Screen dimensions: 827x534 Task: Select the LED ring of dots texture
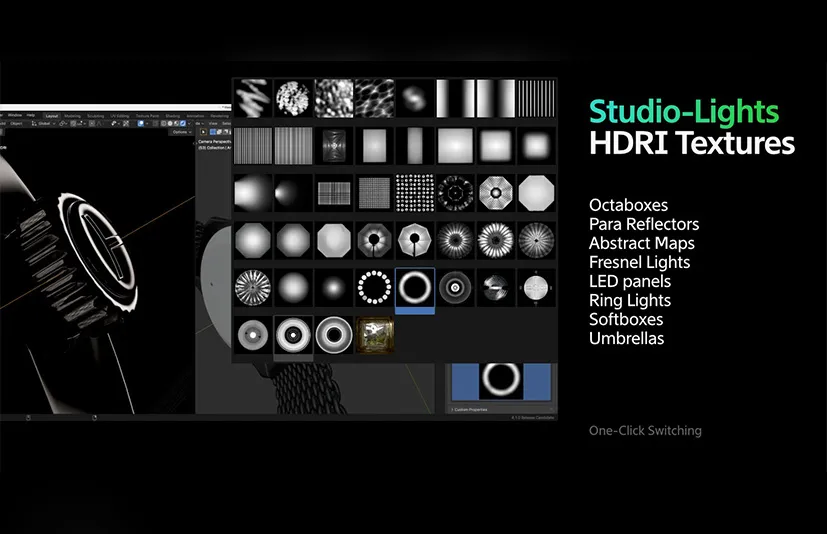pyautogui.click(x=374, y=288)
